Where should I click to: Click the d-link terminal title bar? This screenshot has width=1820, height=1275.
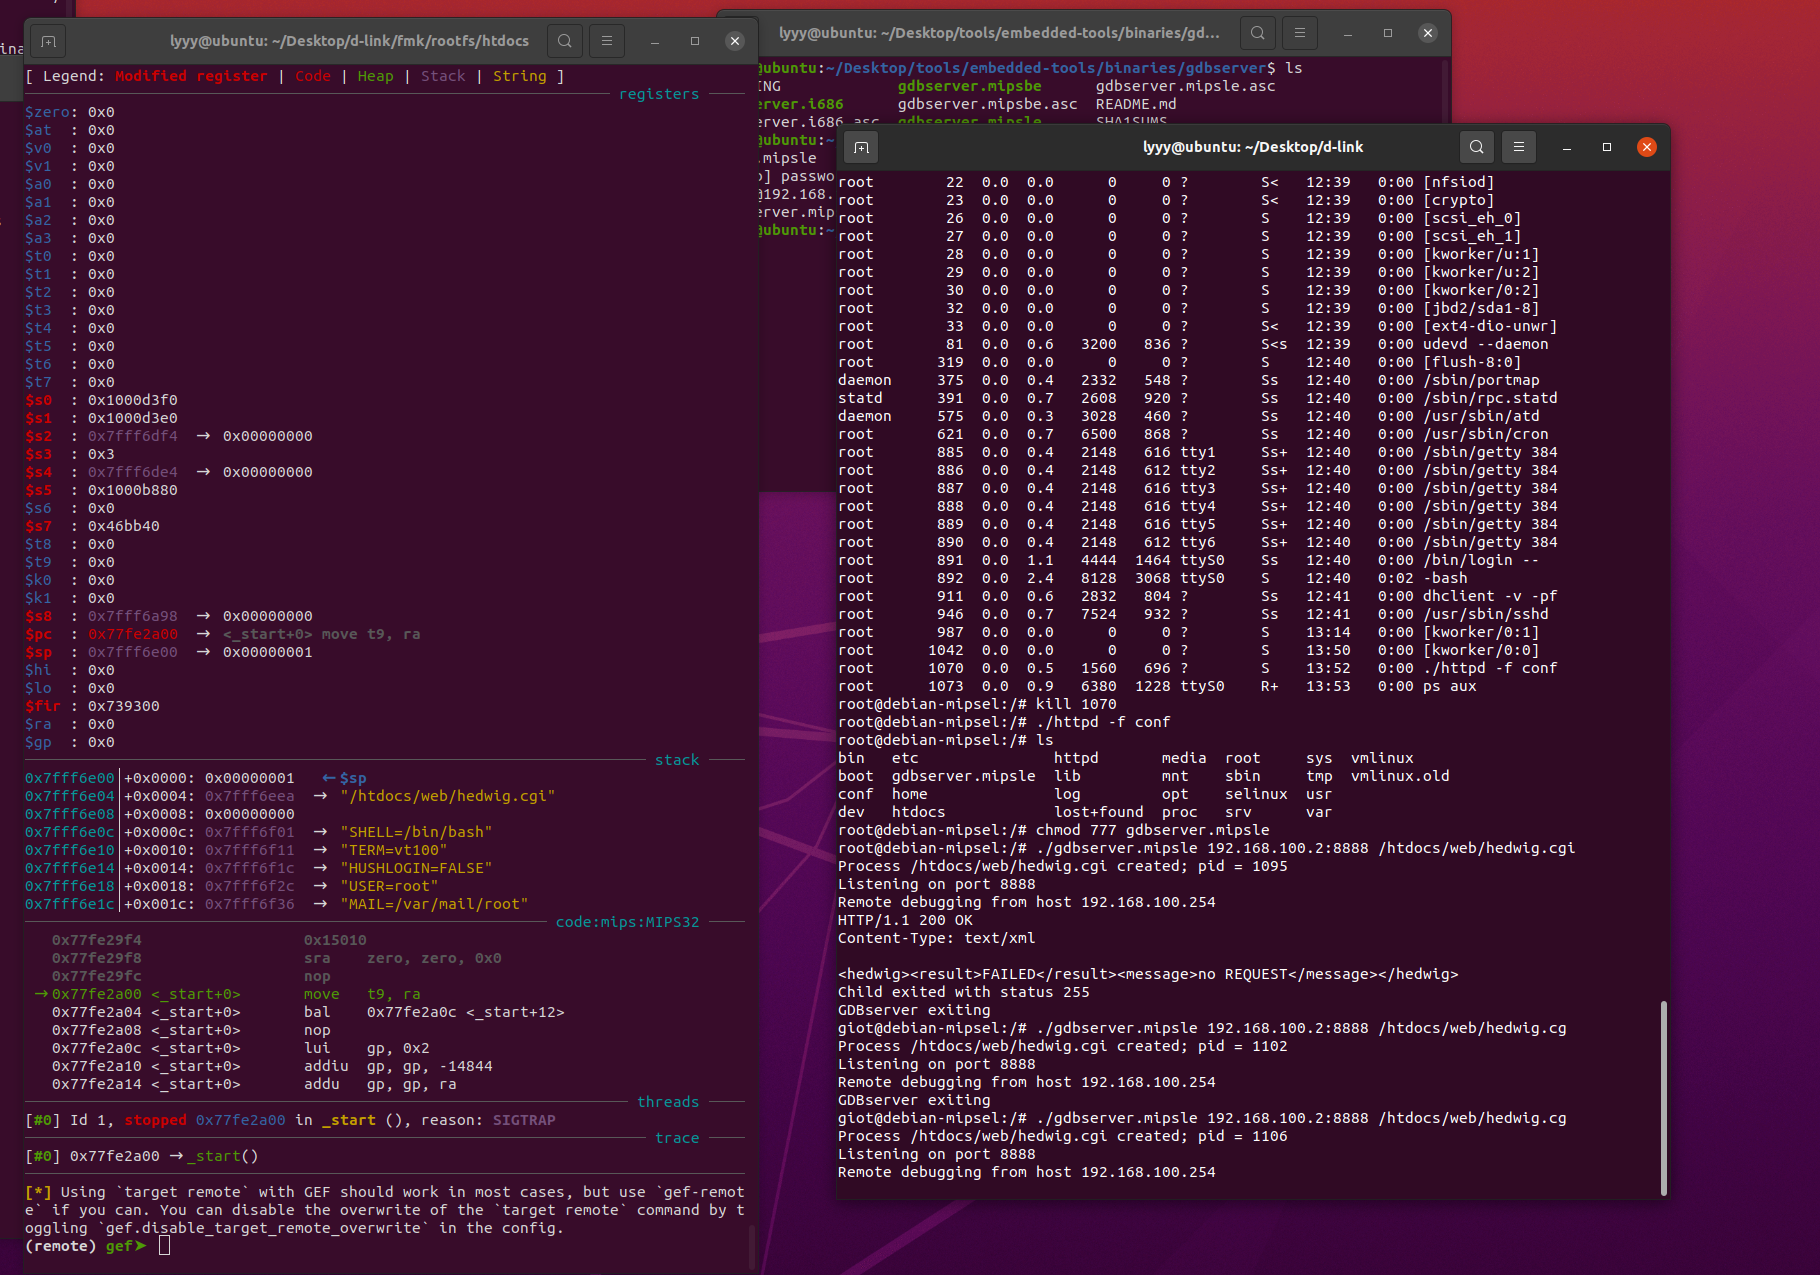tap(1252, 147)
